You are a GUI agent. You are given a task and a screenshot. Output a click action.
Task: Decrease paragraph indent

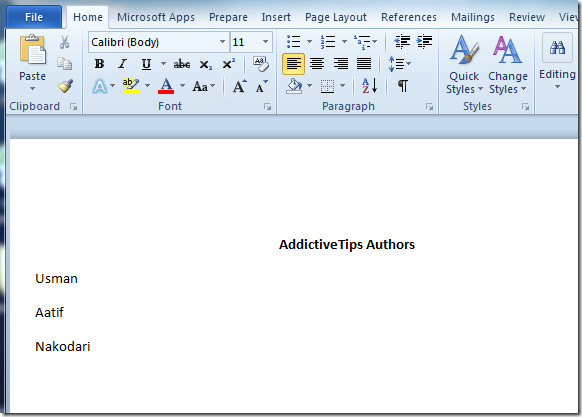coord(402,42)
